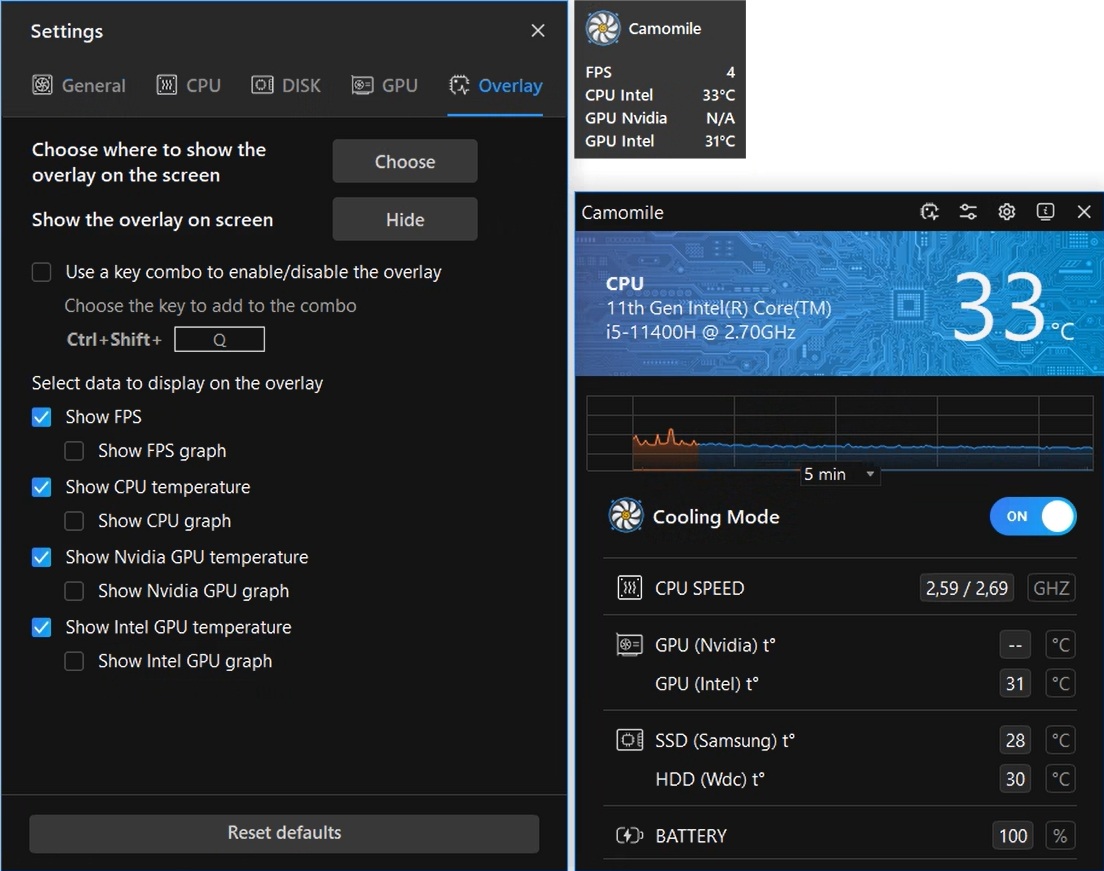The height and width of the screenshot is (871, 1104).
Task: Open settings via the gear icon
Action: point(1007,212)
